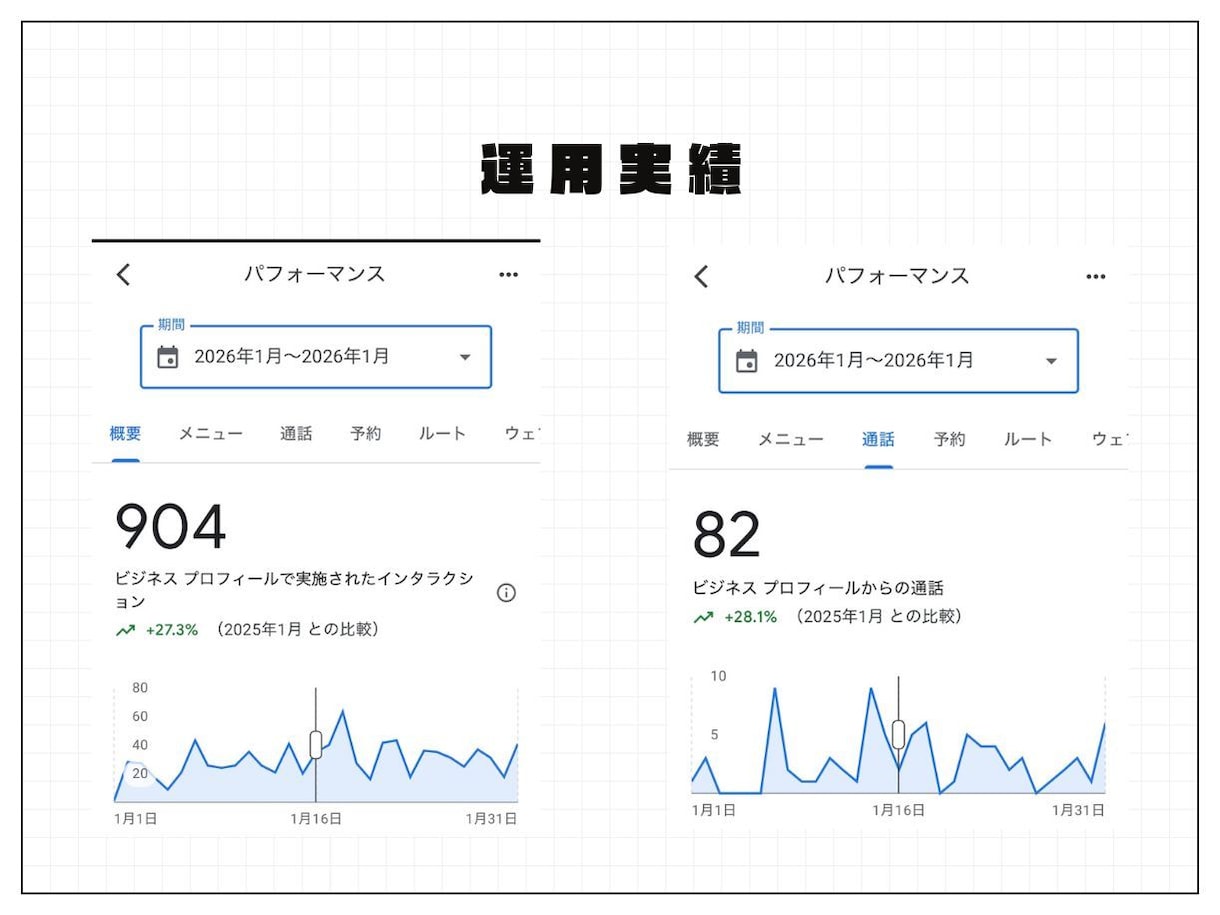Click 1月16日 label on right chart
1220x915 pixels.
(898, 810)
